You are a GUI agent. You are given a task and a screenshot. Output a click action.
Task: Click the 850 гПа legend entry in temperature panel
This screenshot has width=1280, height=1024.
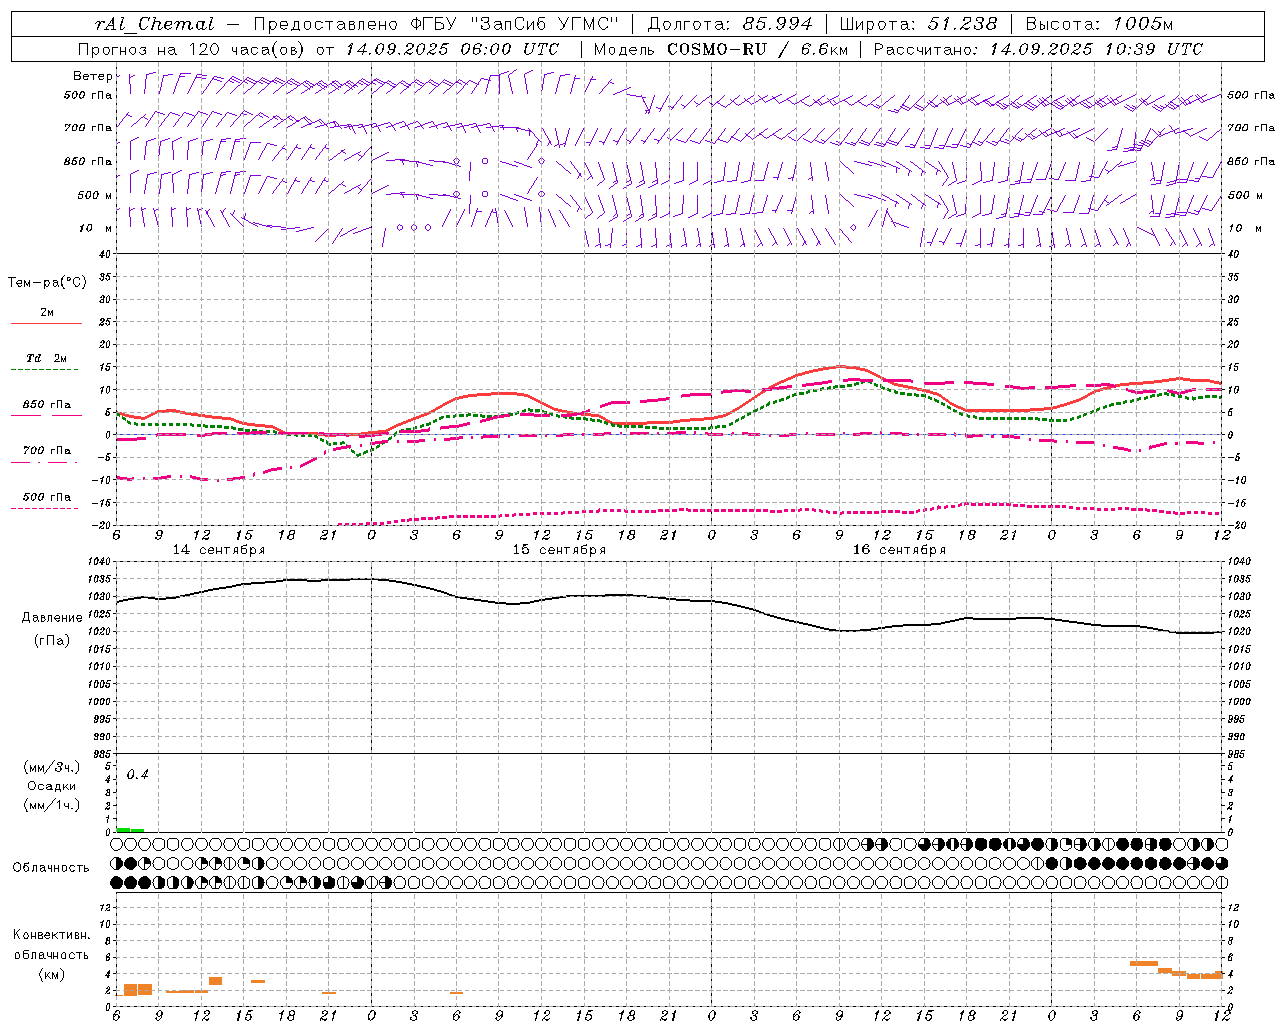tap(47, 405)
